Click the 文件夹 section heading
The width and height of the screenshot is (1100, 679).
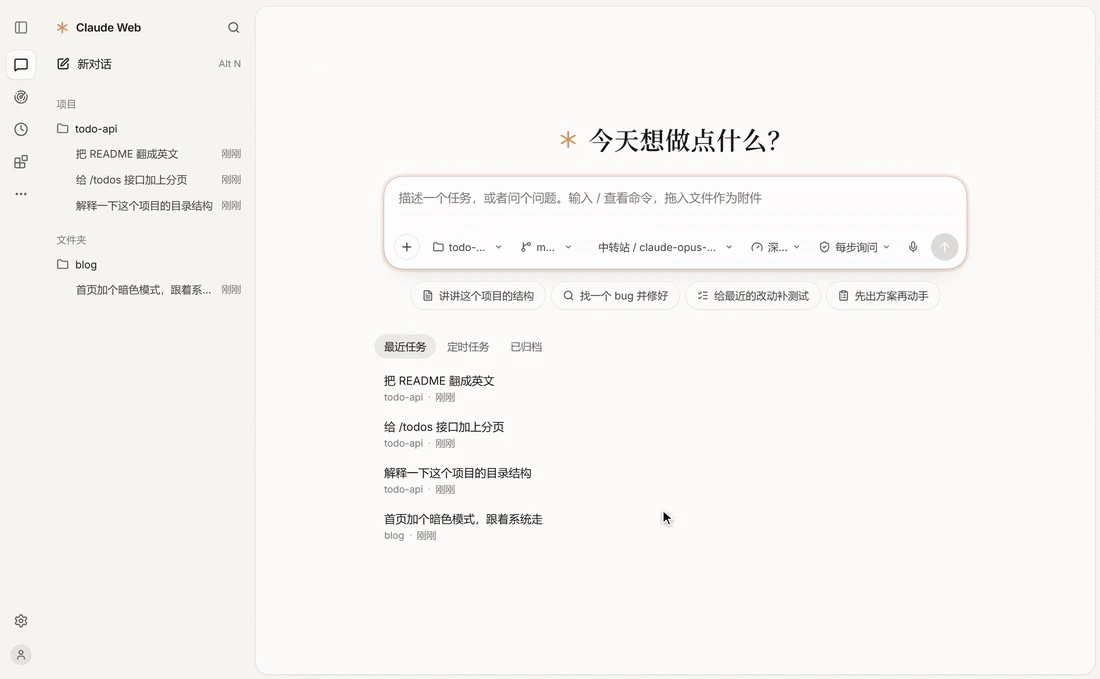(x=72, y=240)
